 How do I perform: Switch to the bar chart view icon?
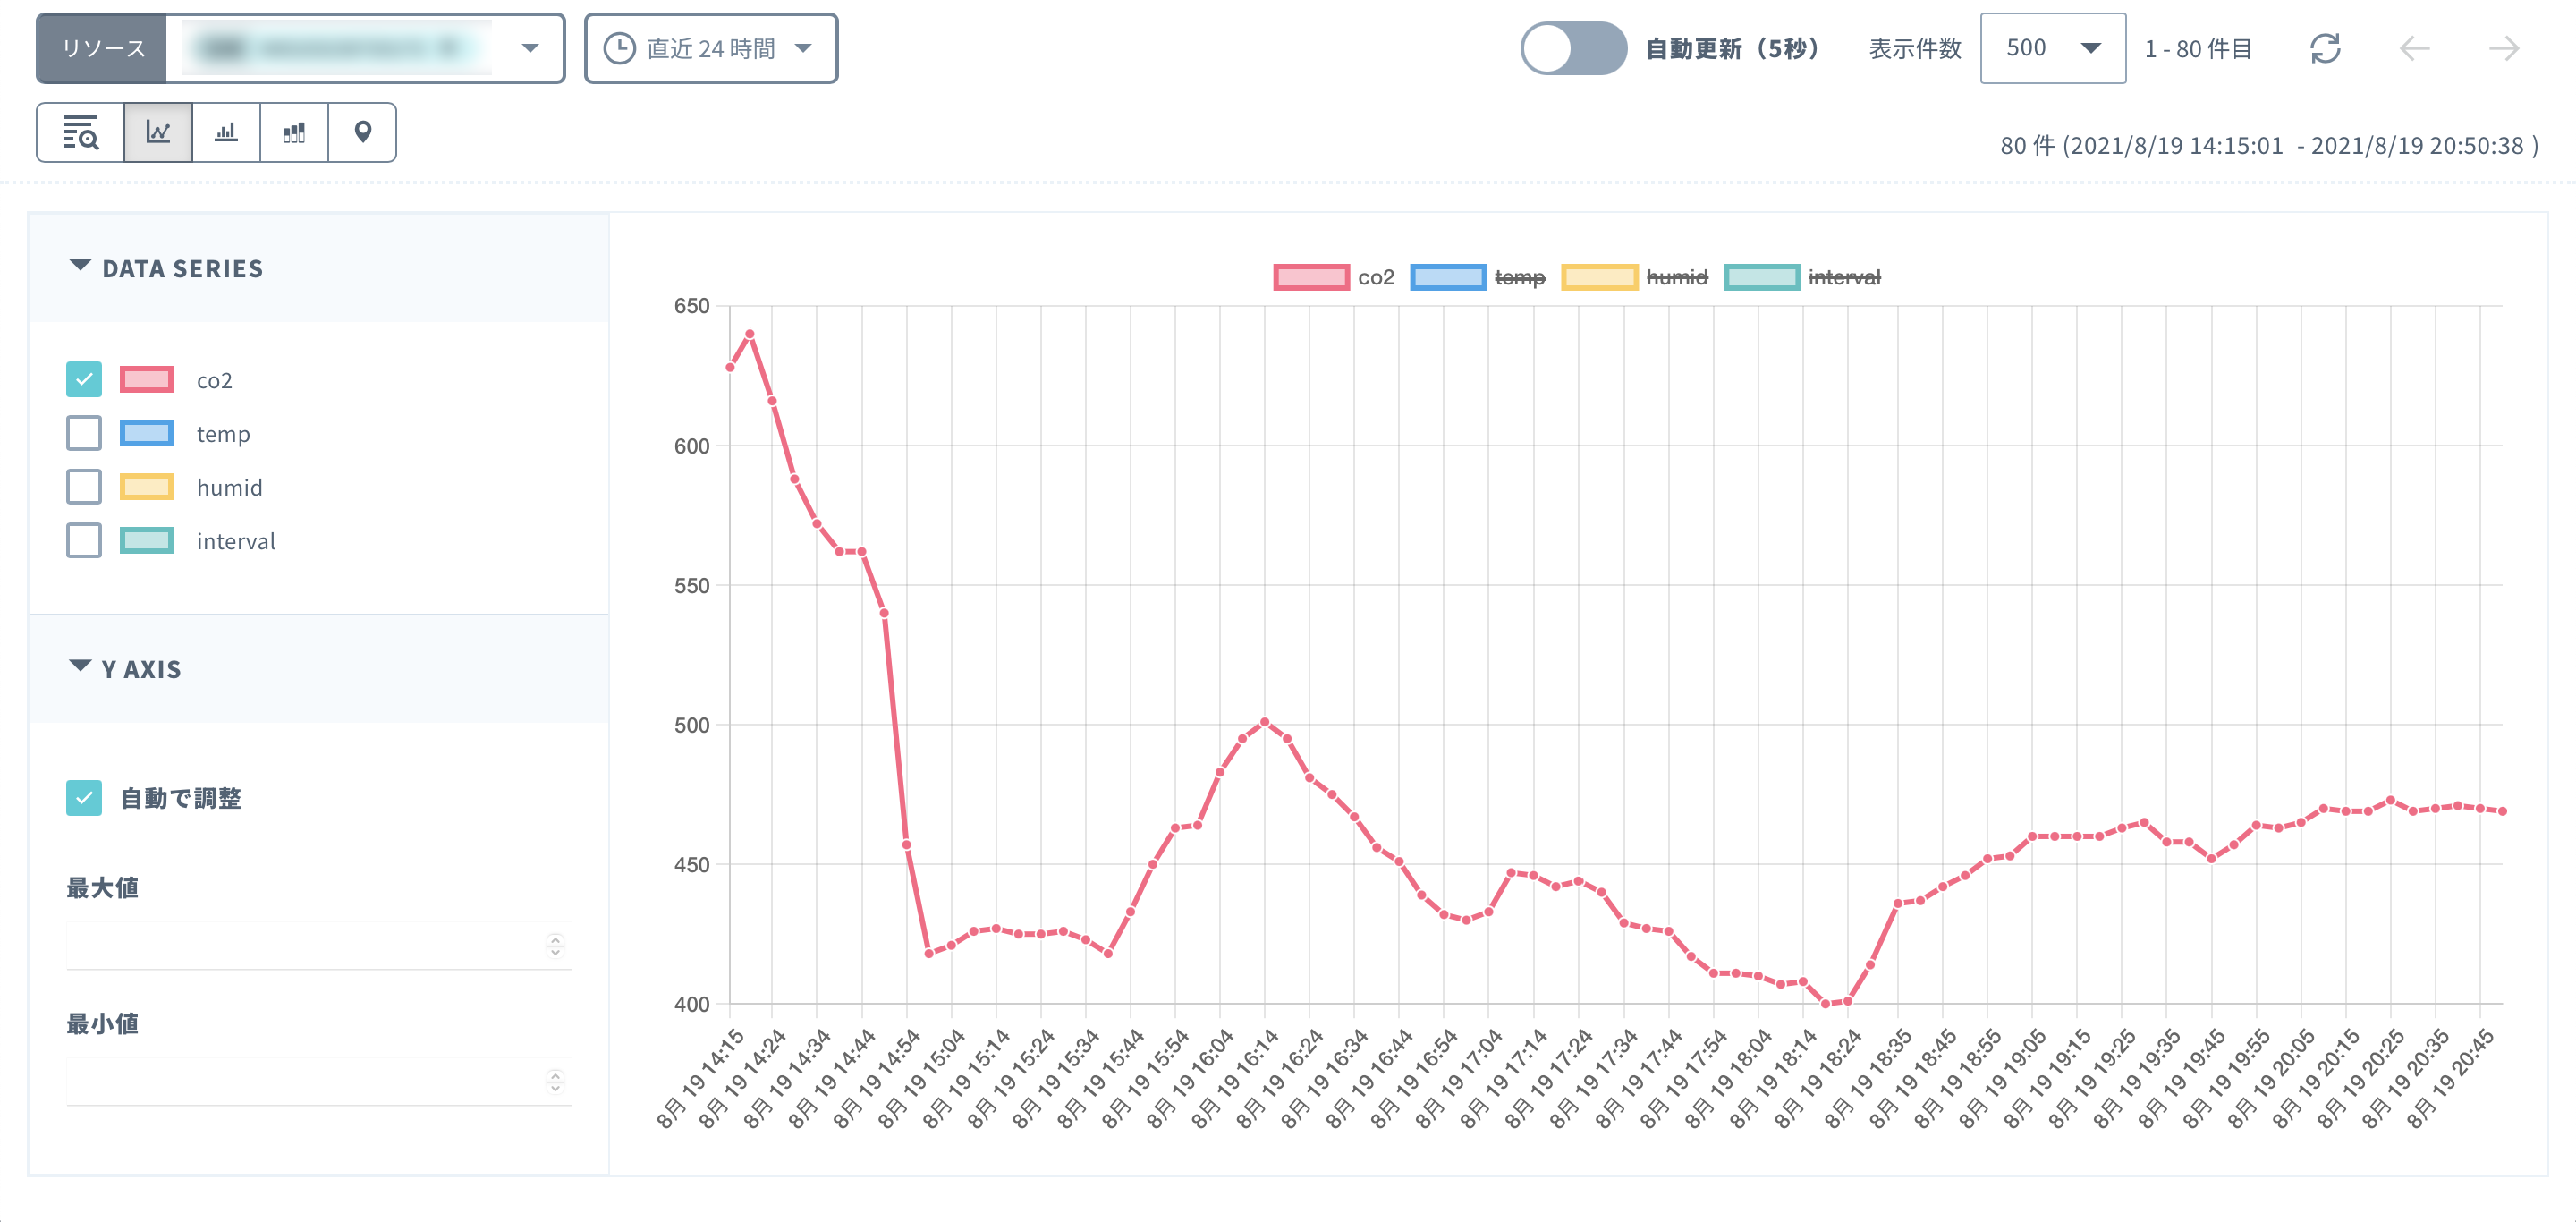(x=226, y=132)
